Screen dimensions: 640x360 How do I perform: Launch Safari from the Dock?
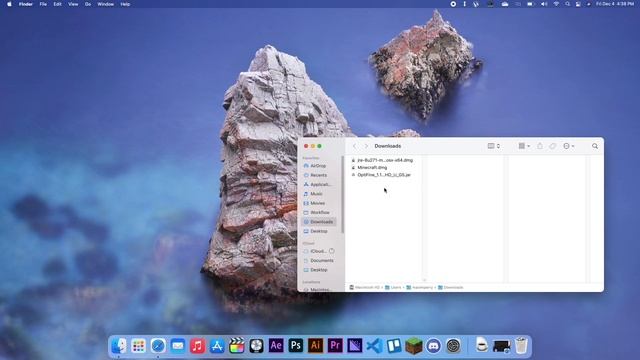coord(158,346)
